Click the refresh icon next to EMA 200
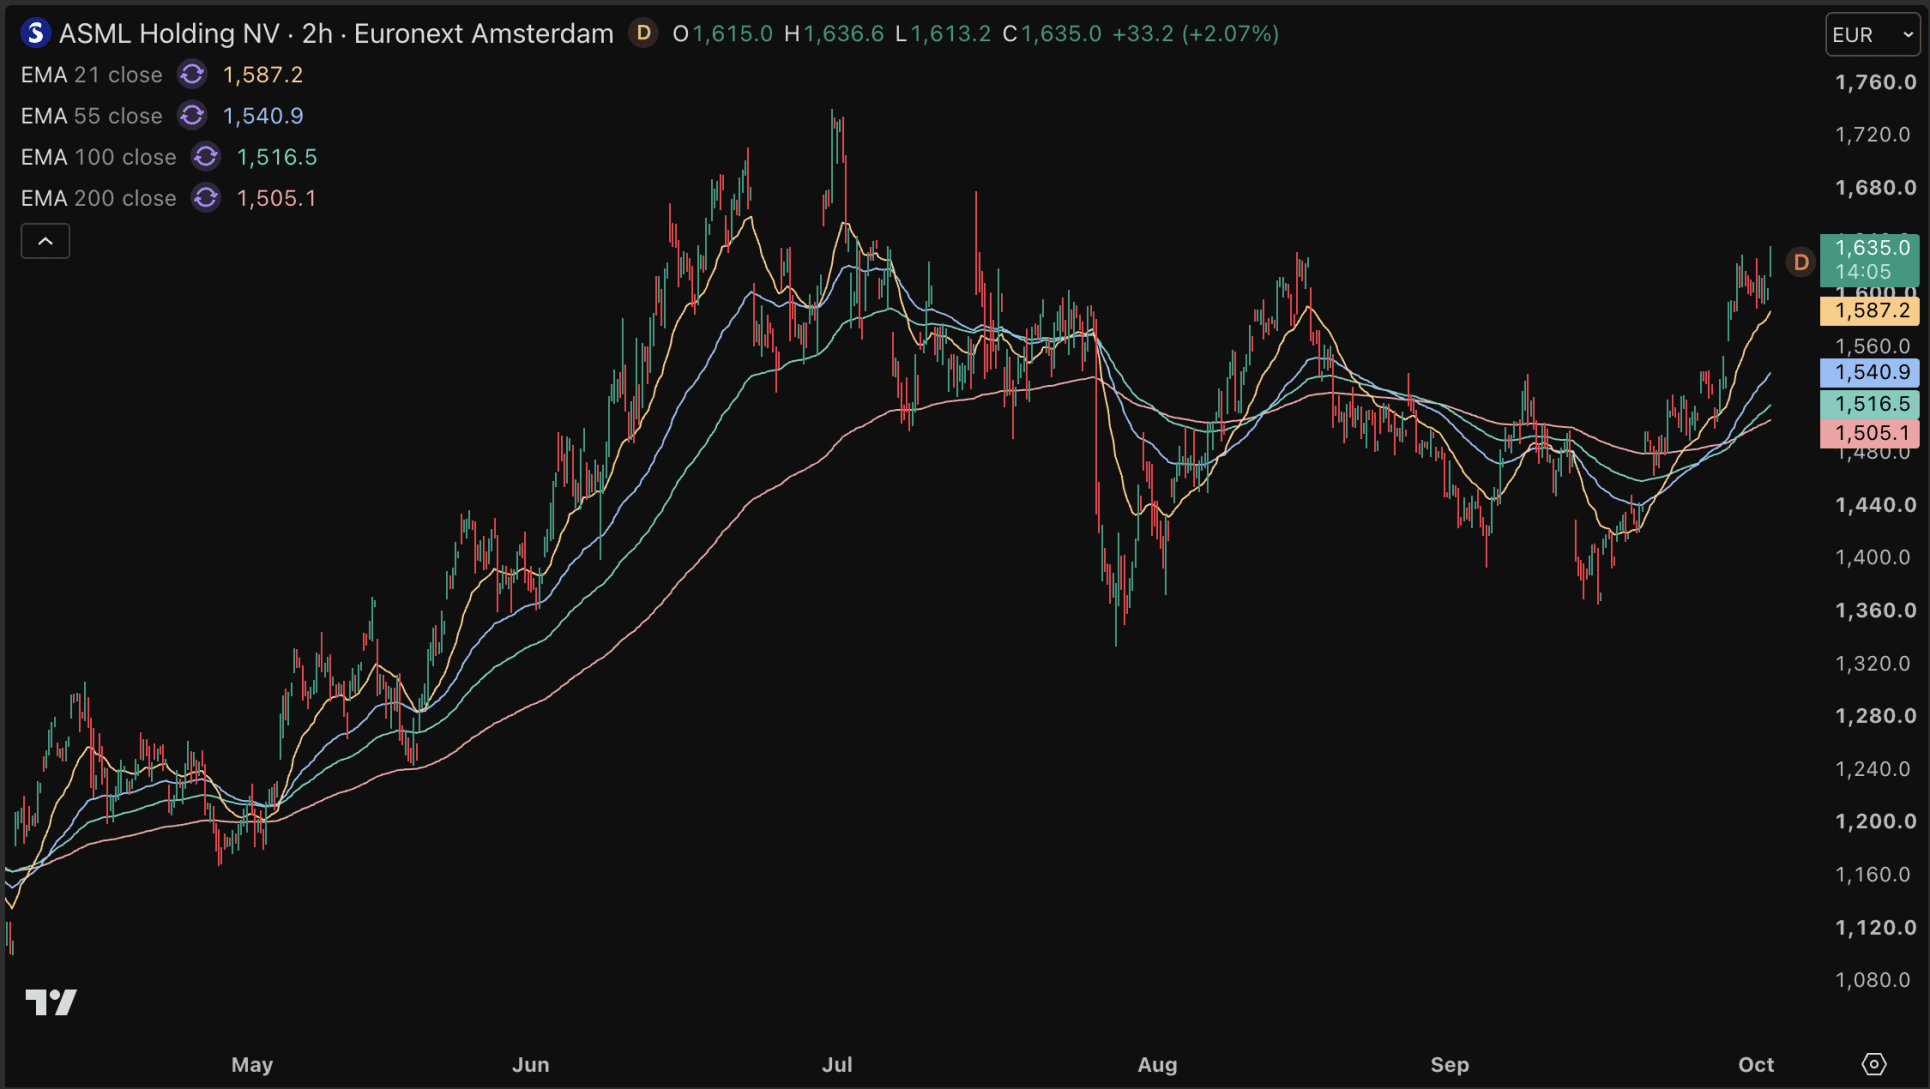Viewport: 1930px width, 1089px height. [206, 198]
